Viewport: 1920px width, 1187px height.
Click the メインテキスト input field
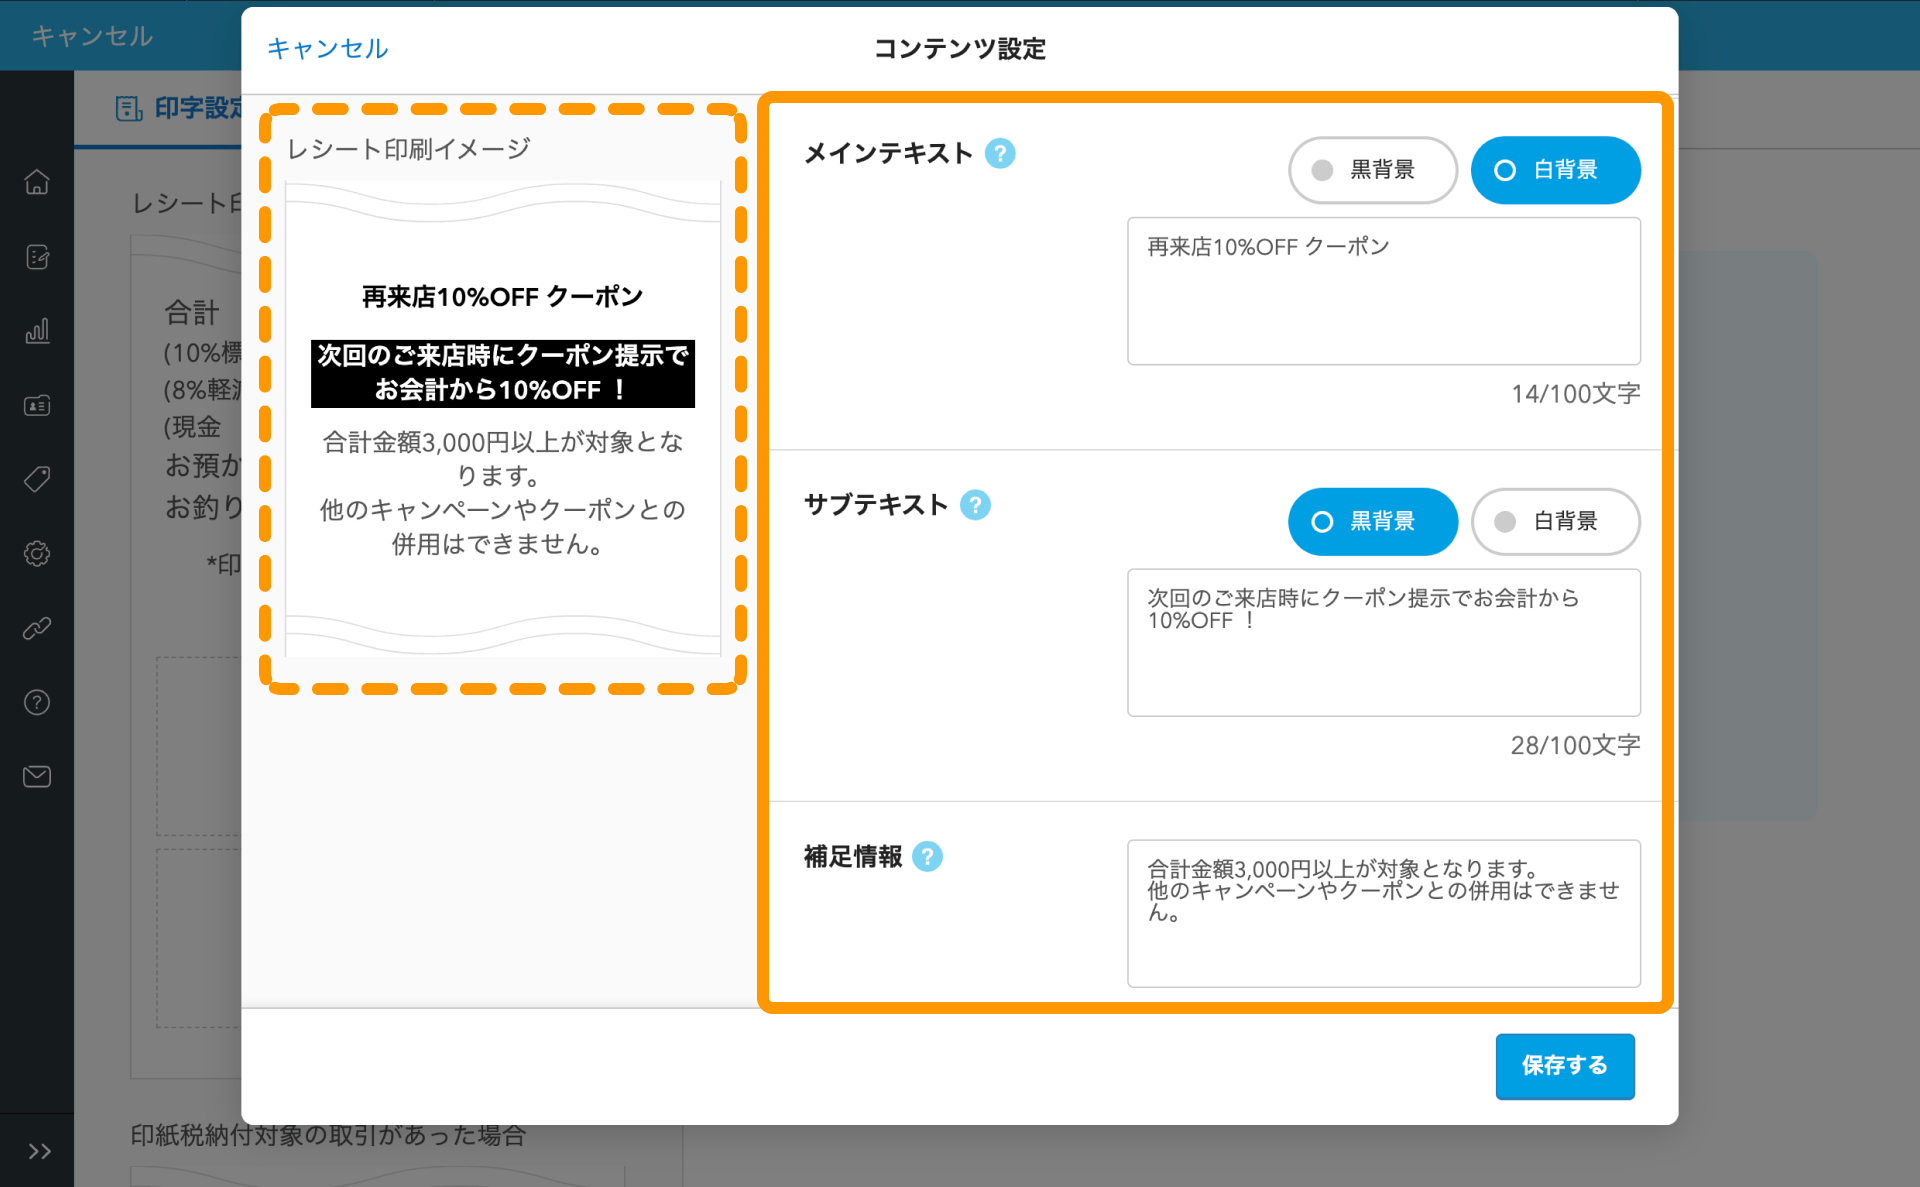click(x=1384, y=291)
